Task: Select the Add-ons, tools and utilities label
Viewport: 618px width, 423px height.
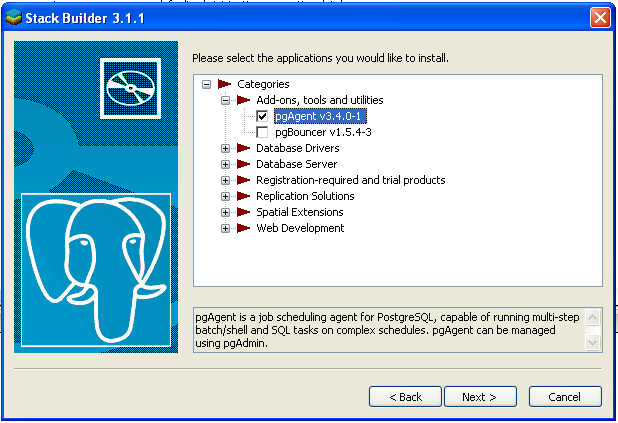Action: tap(320, 100)
